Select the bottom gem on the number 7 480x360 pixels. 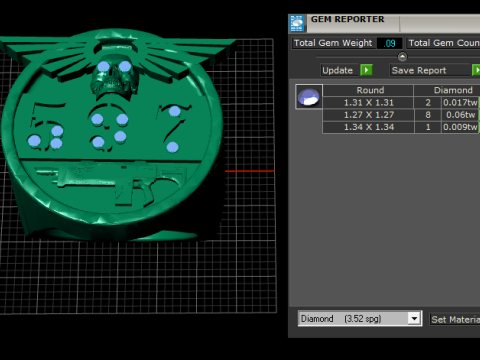(172, 147)
